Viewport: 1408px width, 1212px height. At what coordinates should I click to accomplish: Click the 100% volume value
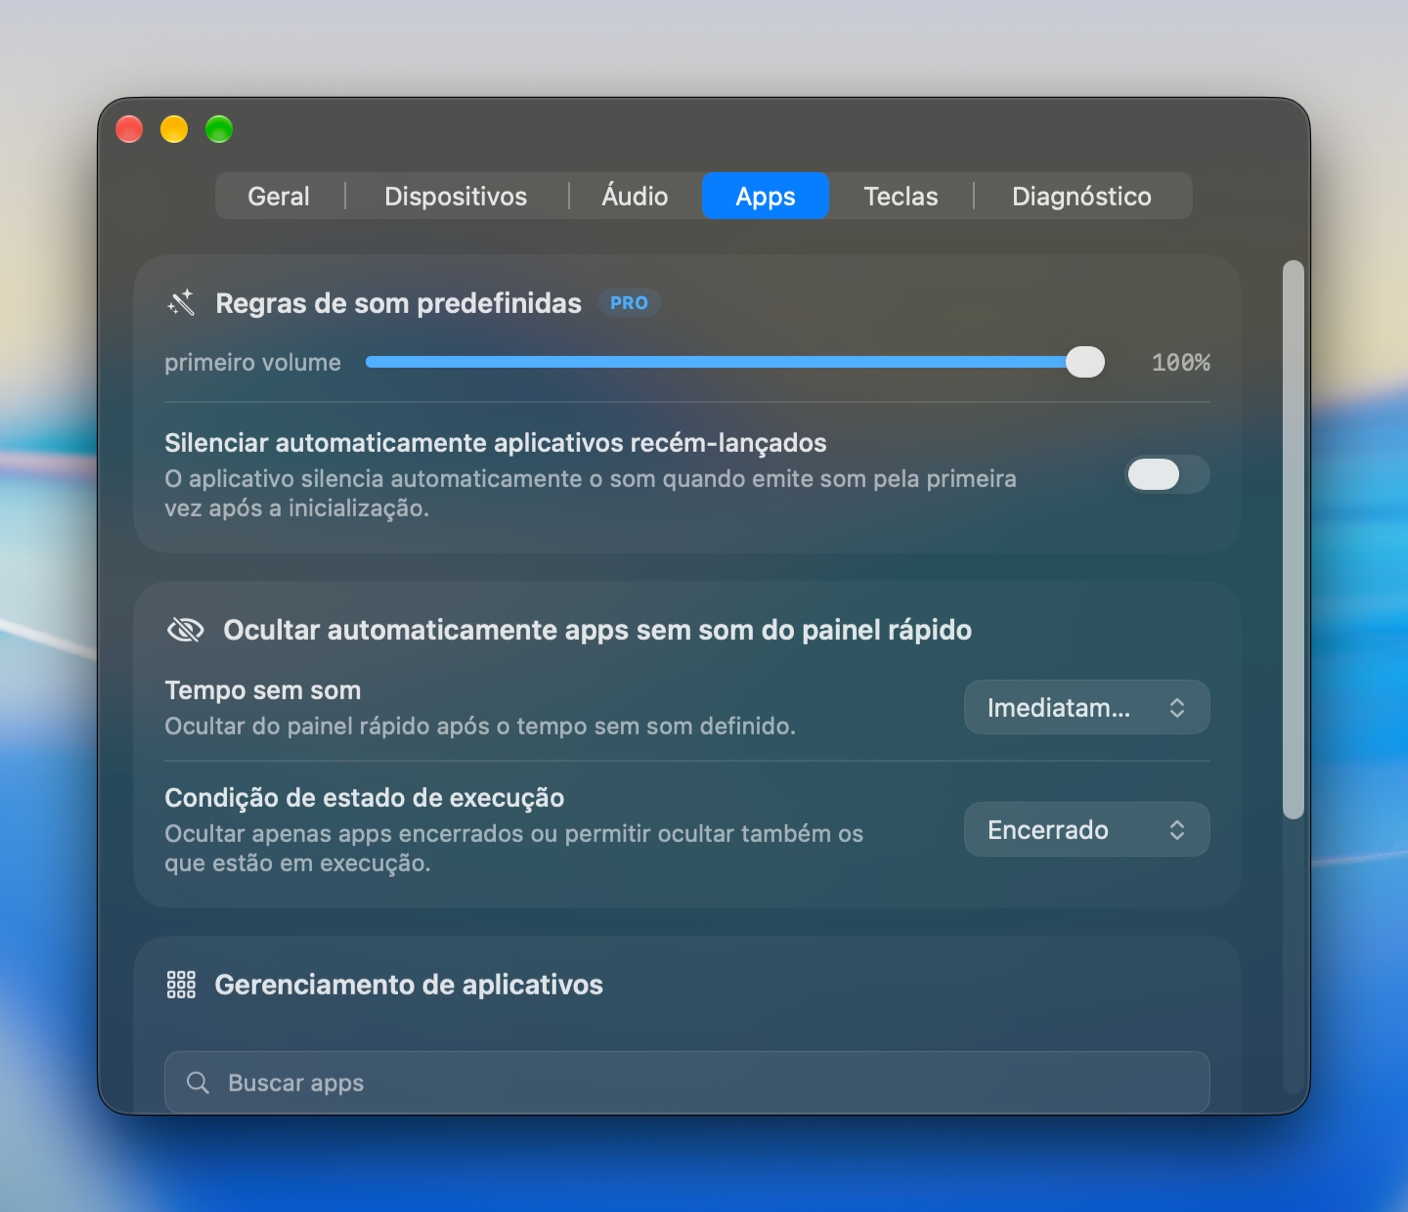coord(1181,363)
